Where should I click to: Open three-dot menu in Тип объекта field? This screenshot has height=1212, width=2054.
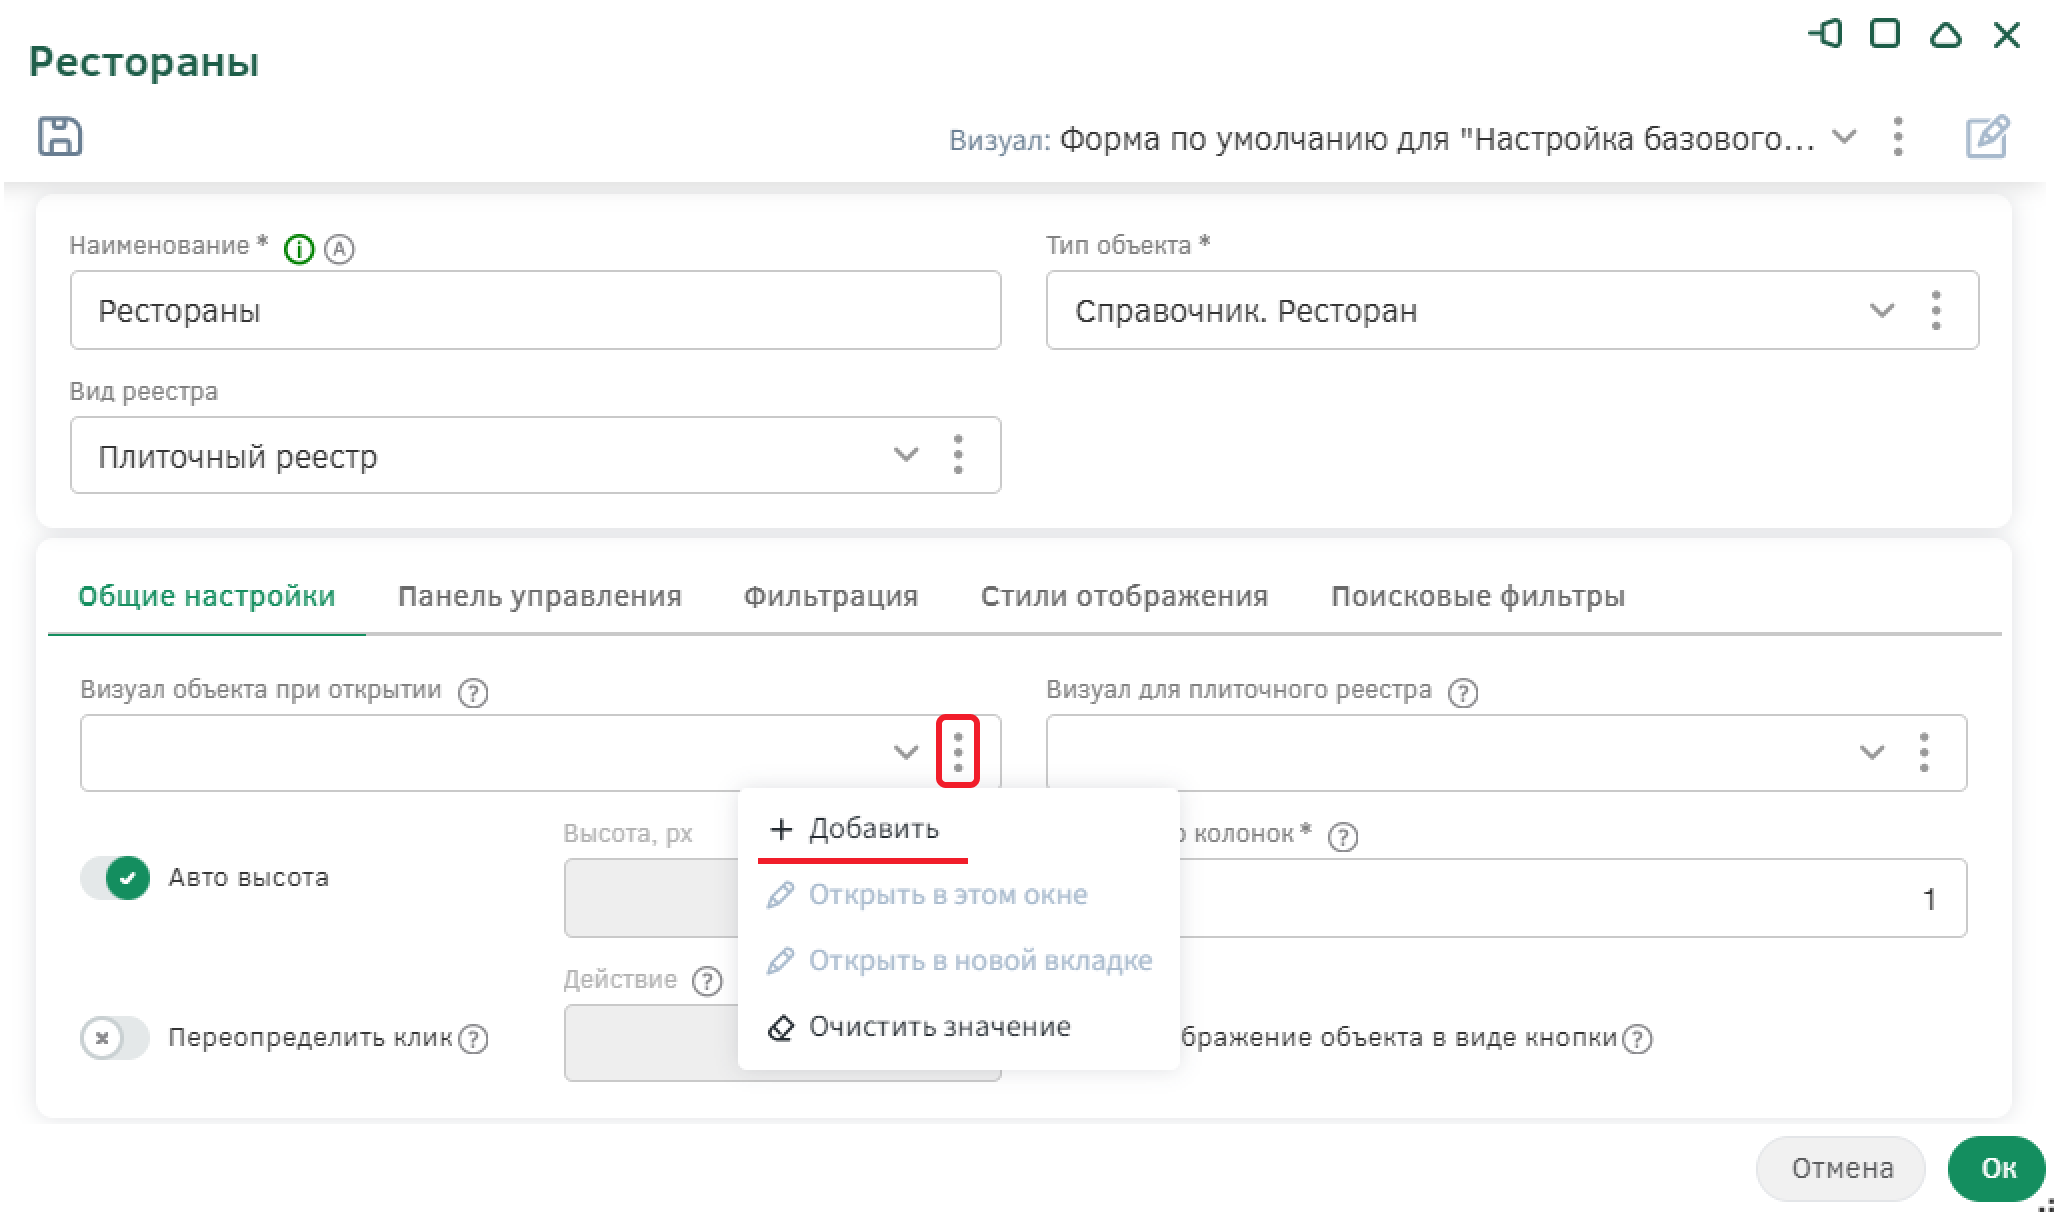point(1936,311)
